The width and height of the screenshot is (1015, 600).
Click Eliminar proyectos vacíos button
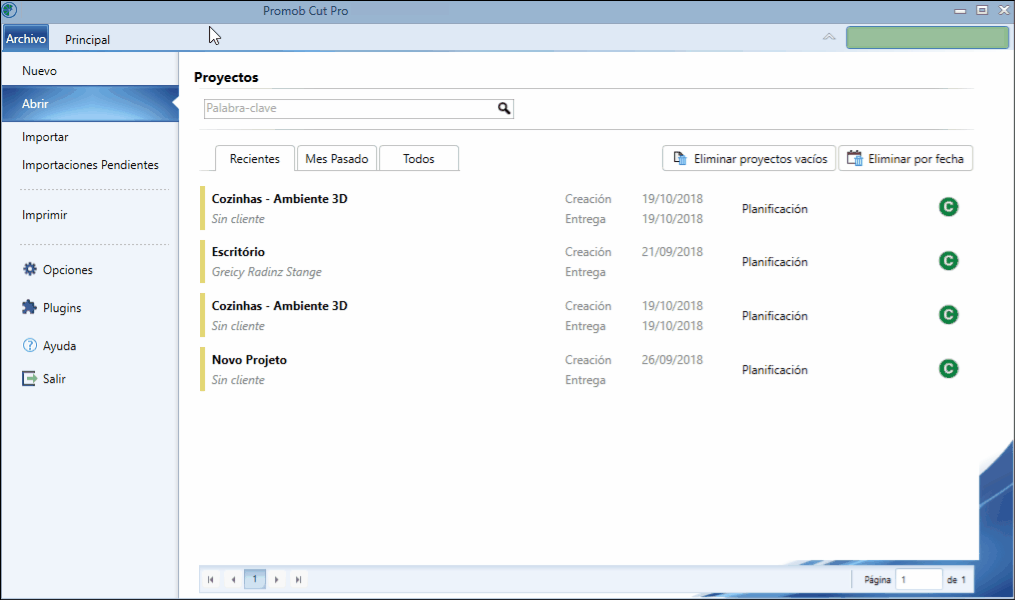coord(749,159)
